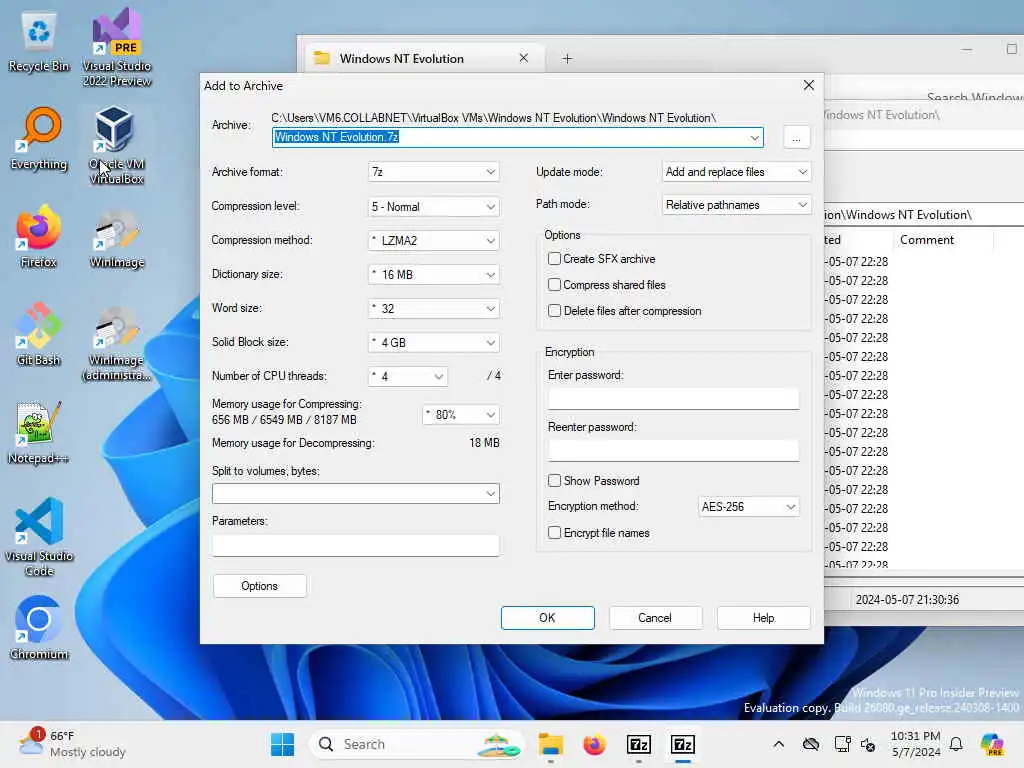Open the clock showing 10:31 PM
This screenshot has height=768, width=1024.
(x=915, y=744)
